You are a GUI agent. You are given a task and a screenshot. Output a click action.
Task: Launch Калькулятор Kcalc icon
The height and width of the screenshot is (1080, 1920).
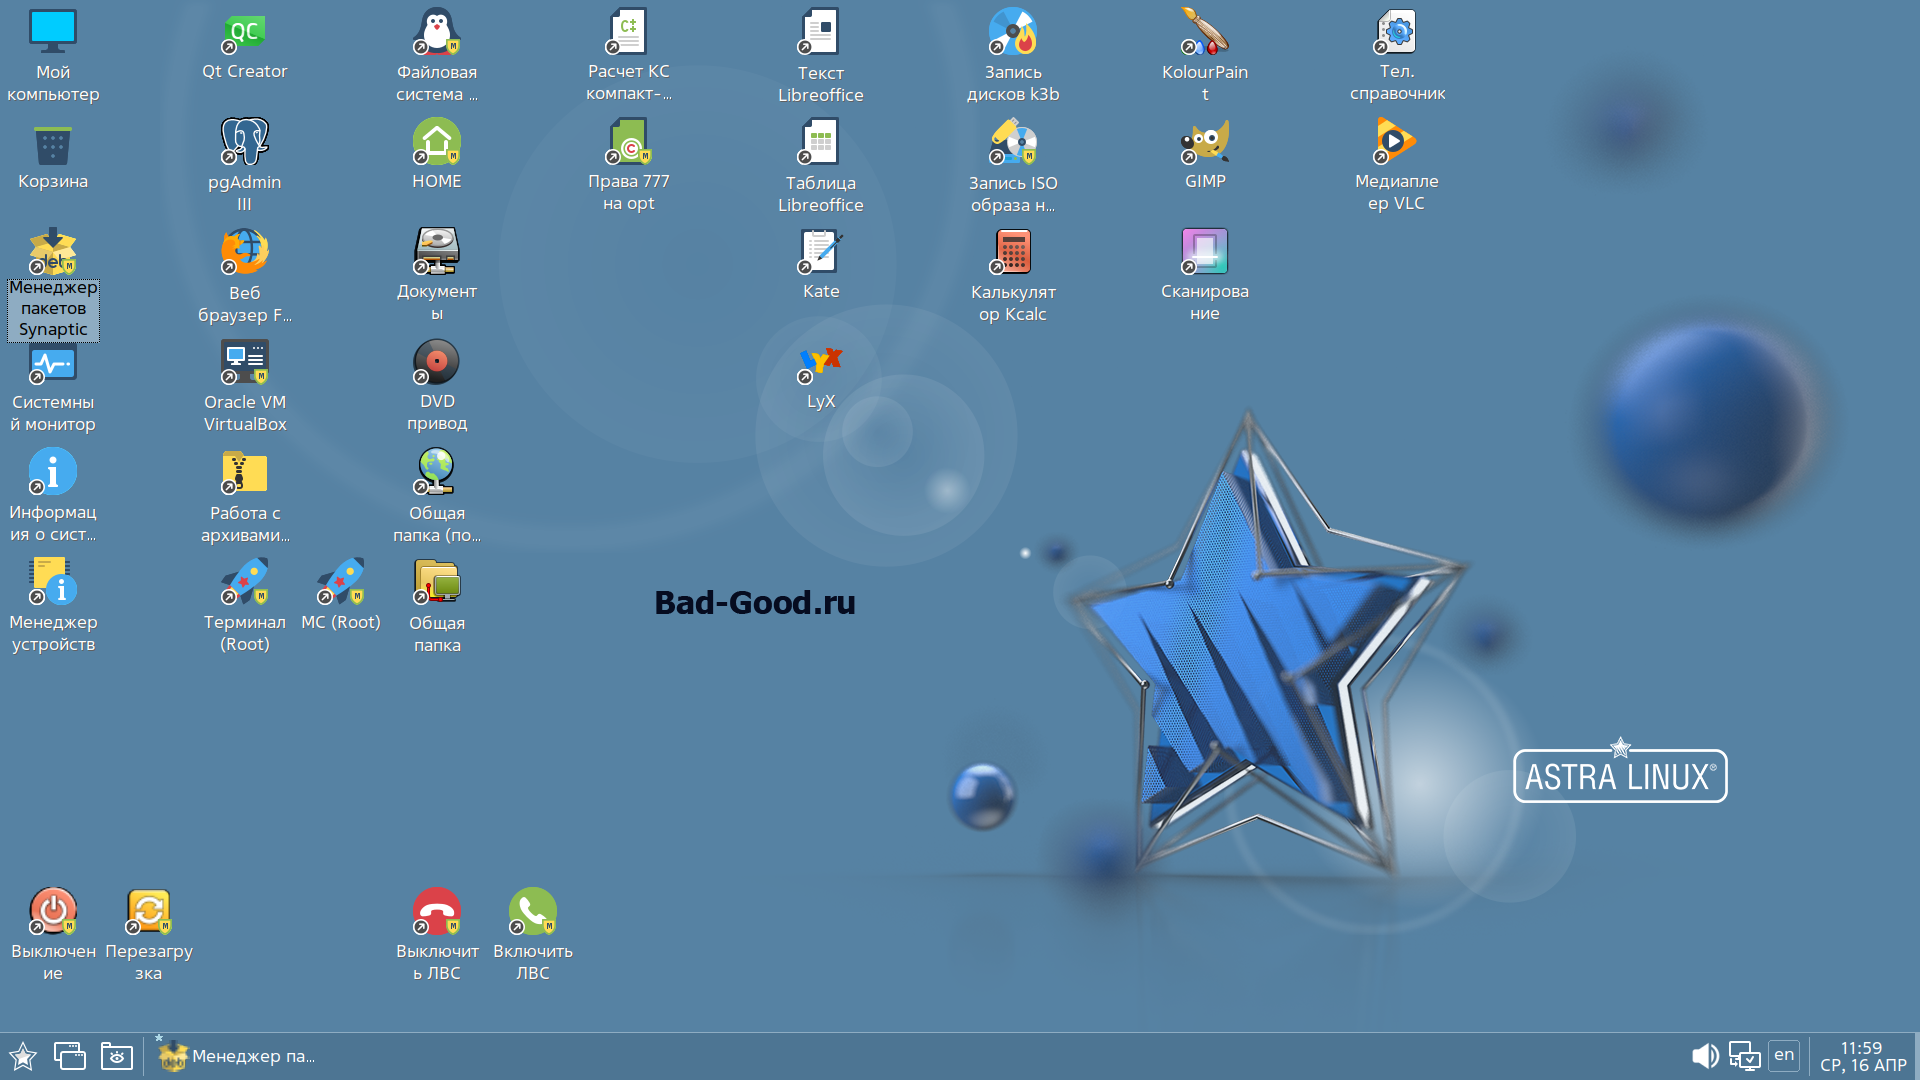pyautogui.click(x=1013, y=252)
